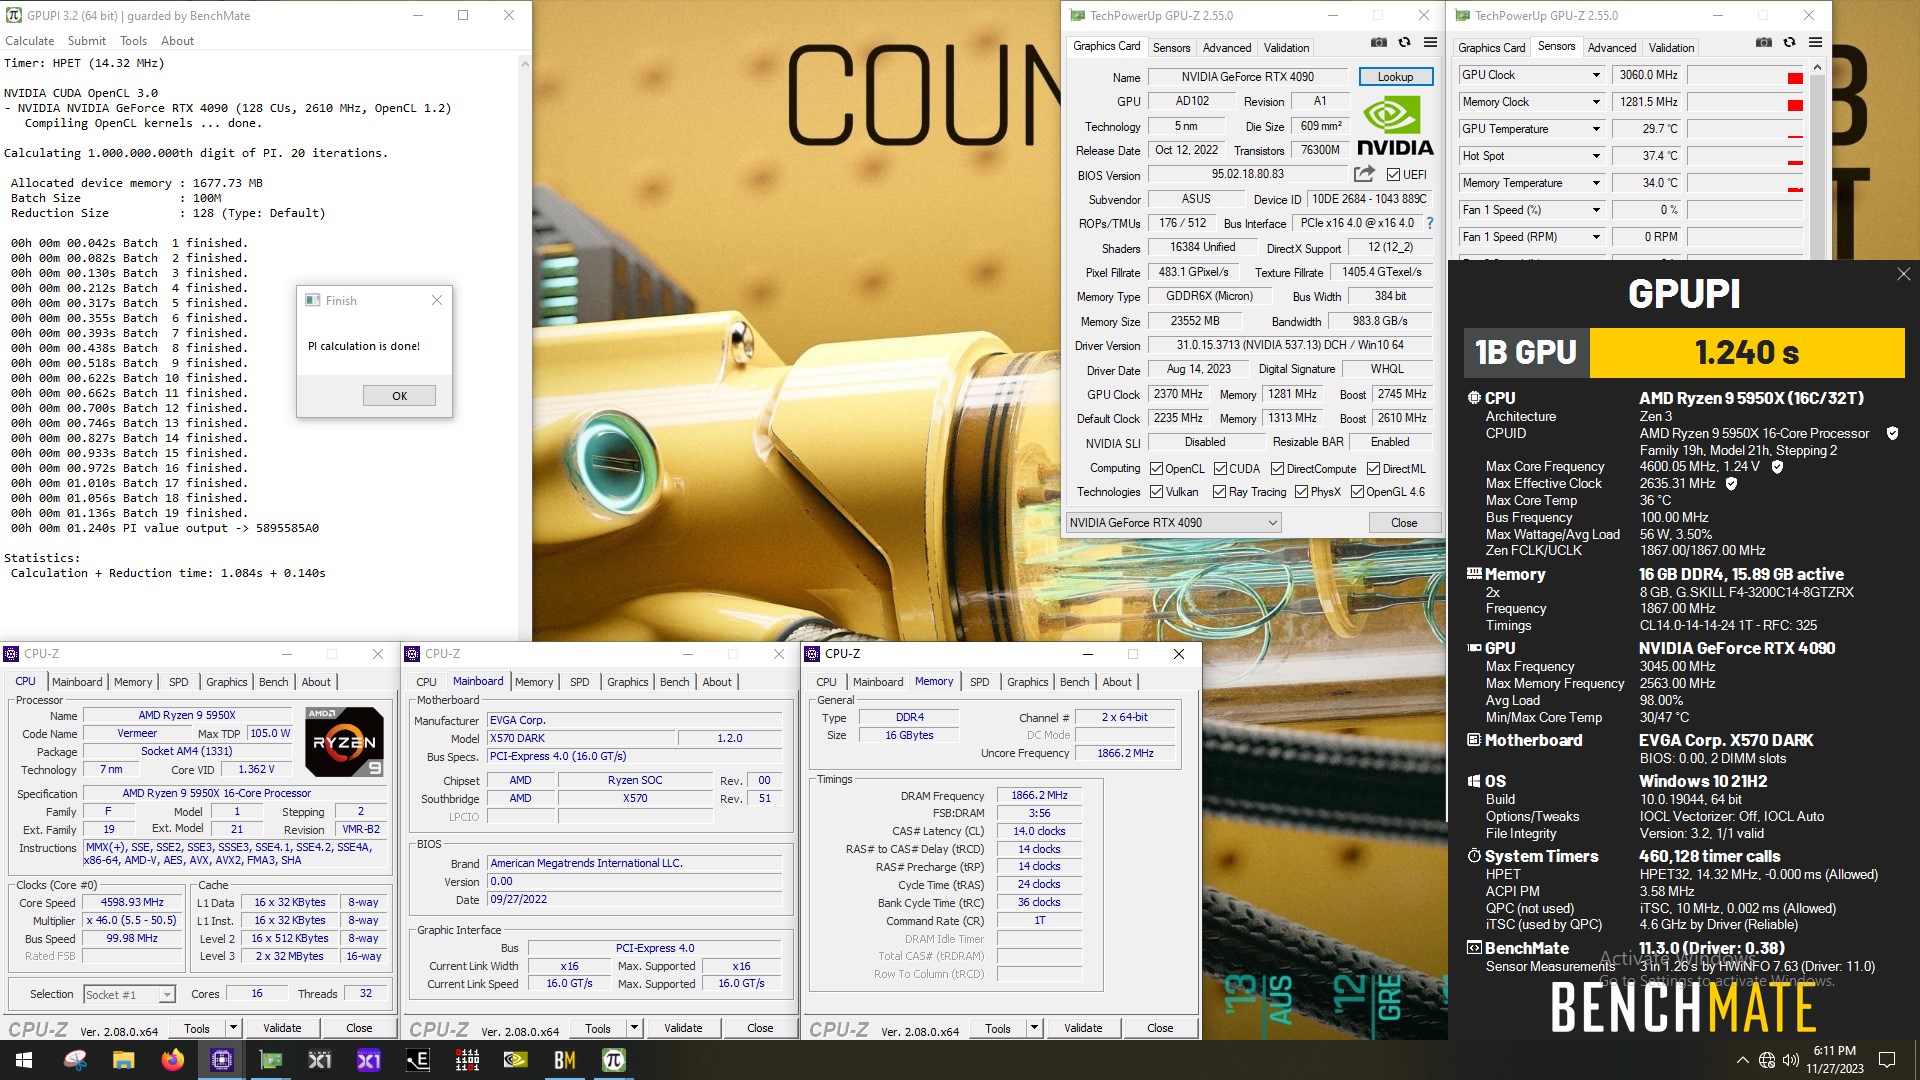Image resolution: width=1920 pixels, height=1080 pixels.
Task: Click the Lookup button in GPU-Z
Action: [1395, 77]
